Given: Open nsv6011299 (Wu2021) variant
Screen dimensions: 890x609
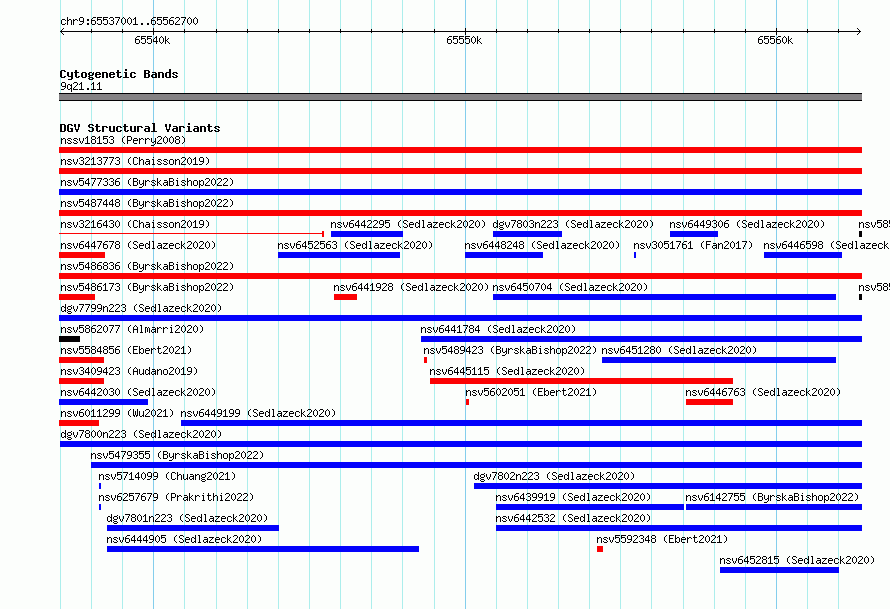Looking at the screenshot, I should (x=117, y=413).
